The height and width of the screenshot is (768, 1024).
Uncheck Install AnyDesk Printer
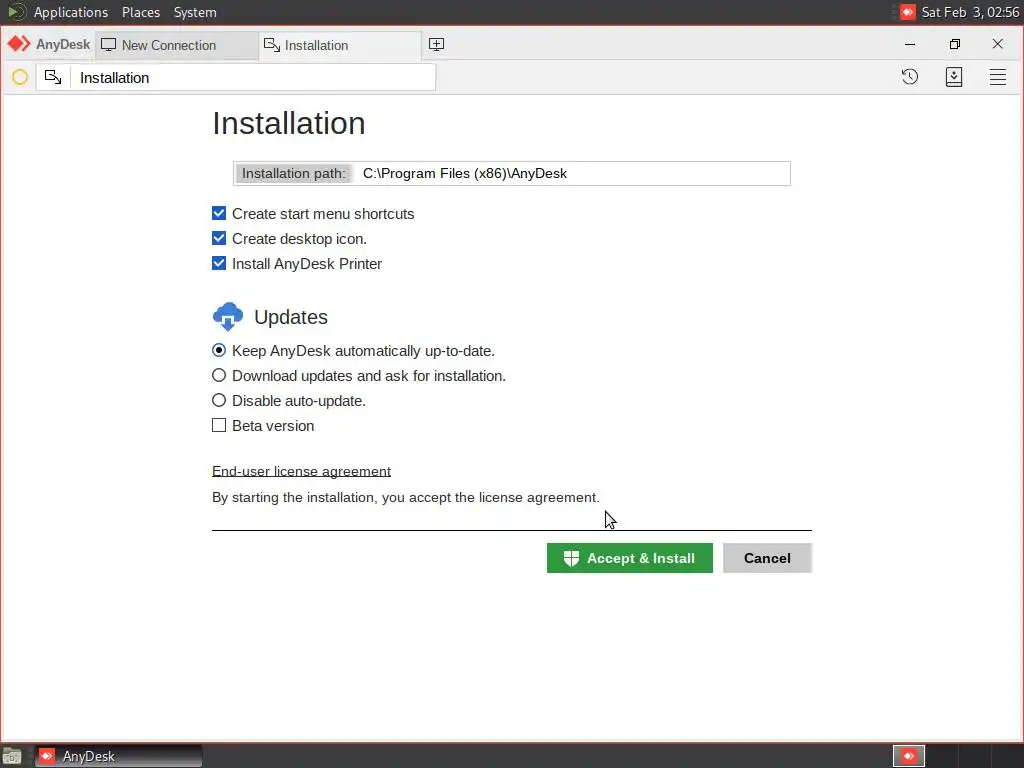click(219, 263)
